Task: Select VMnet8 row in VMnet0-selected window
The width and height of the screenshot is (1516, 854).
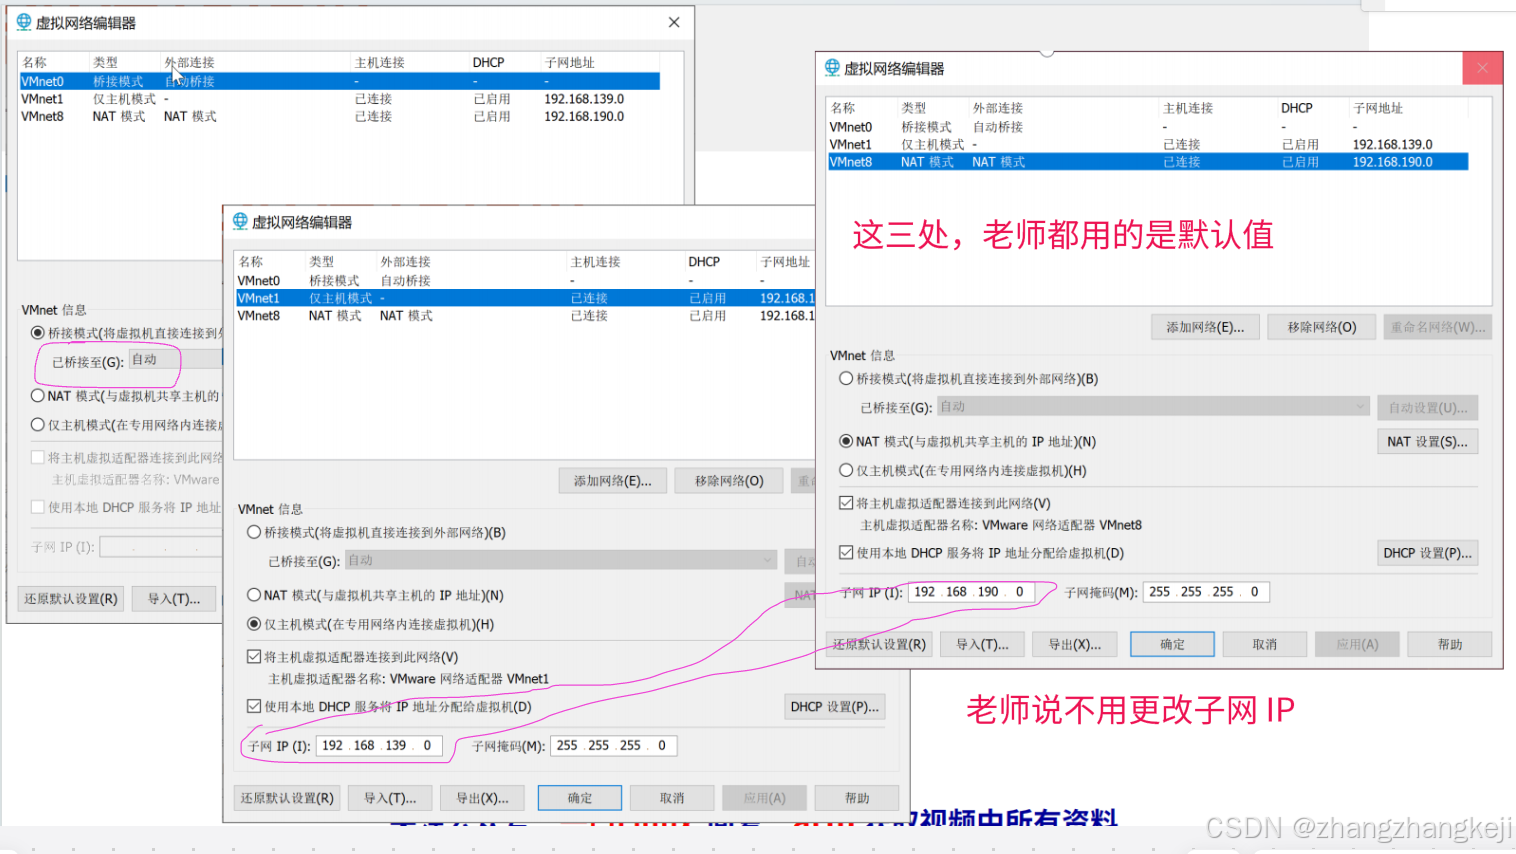Action: point(340,117)
